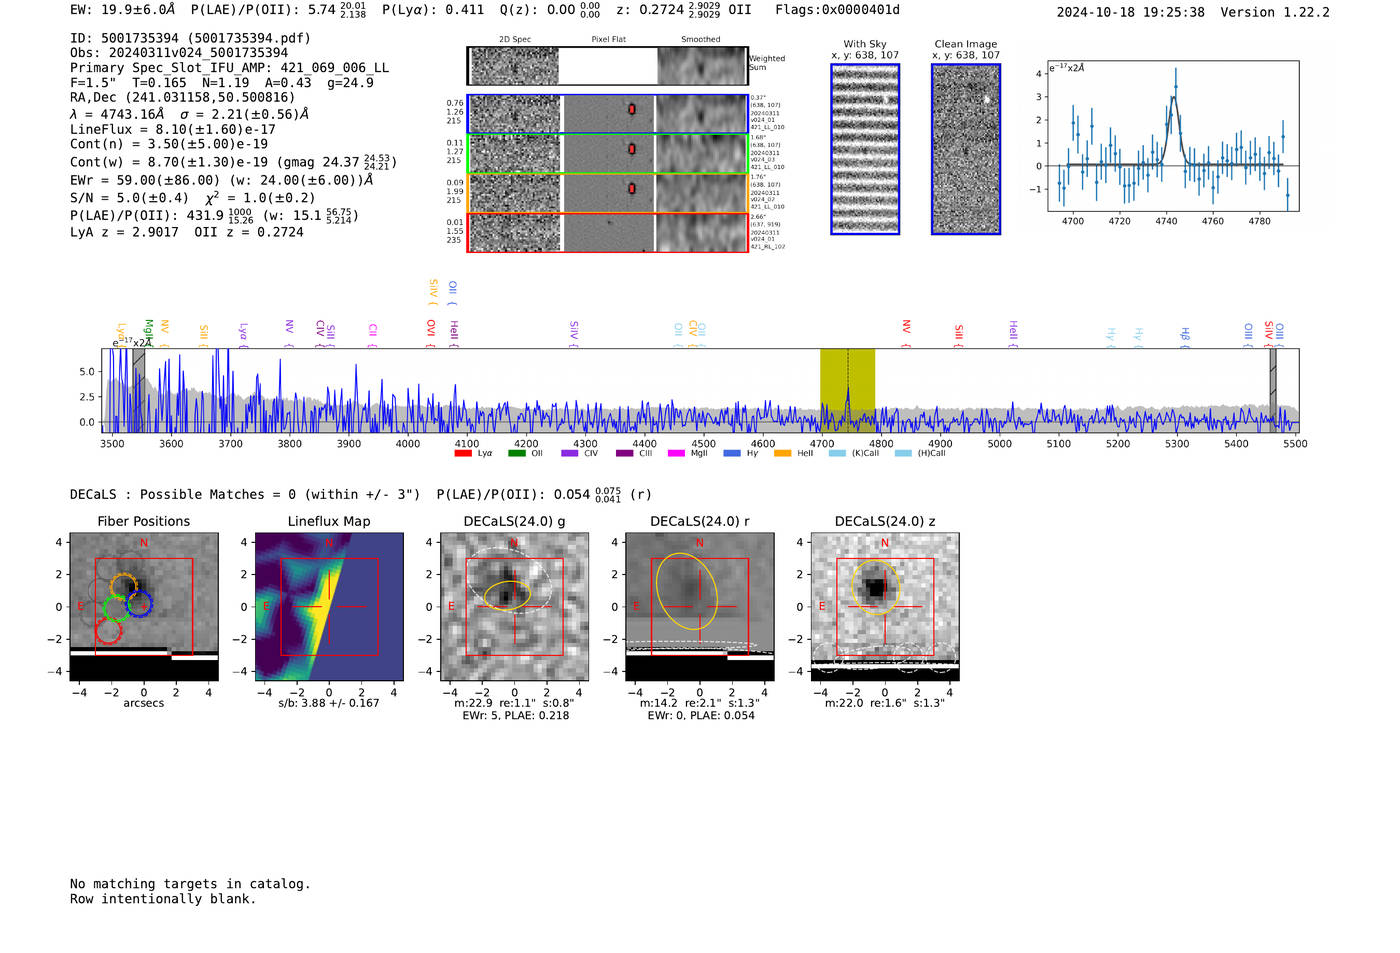Select the green-bordered fiber spectrum row
Viewport: 1400px width, 953px height.
(x=607, y=153)
